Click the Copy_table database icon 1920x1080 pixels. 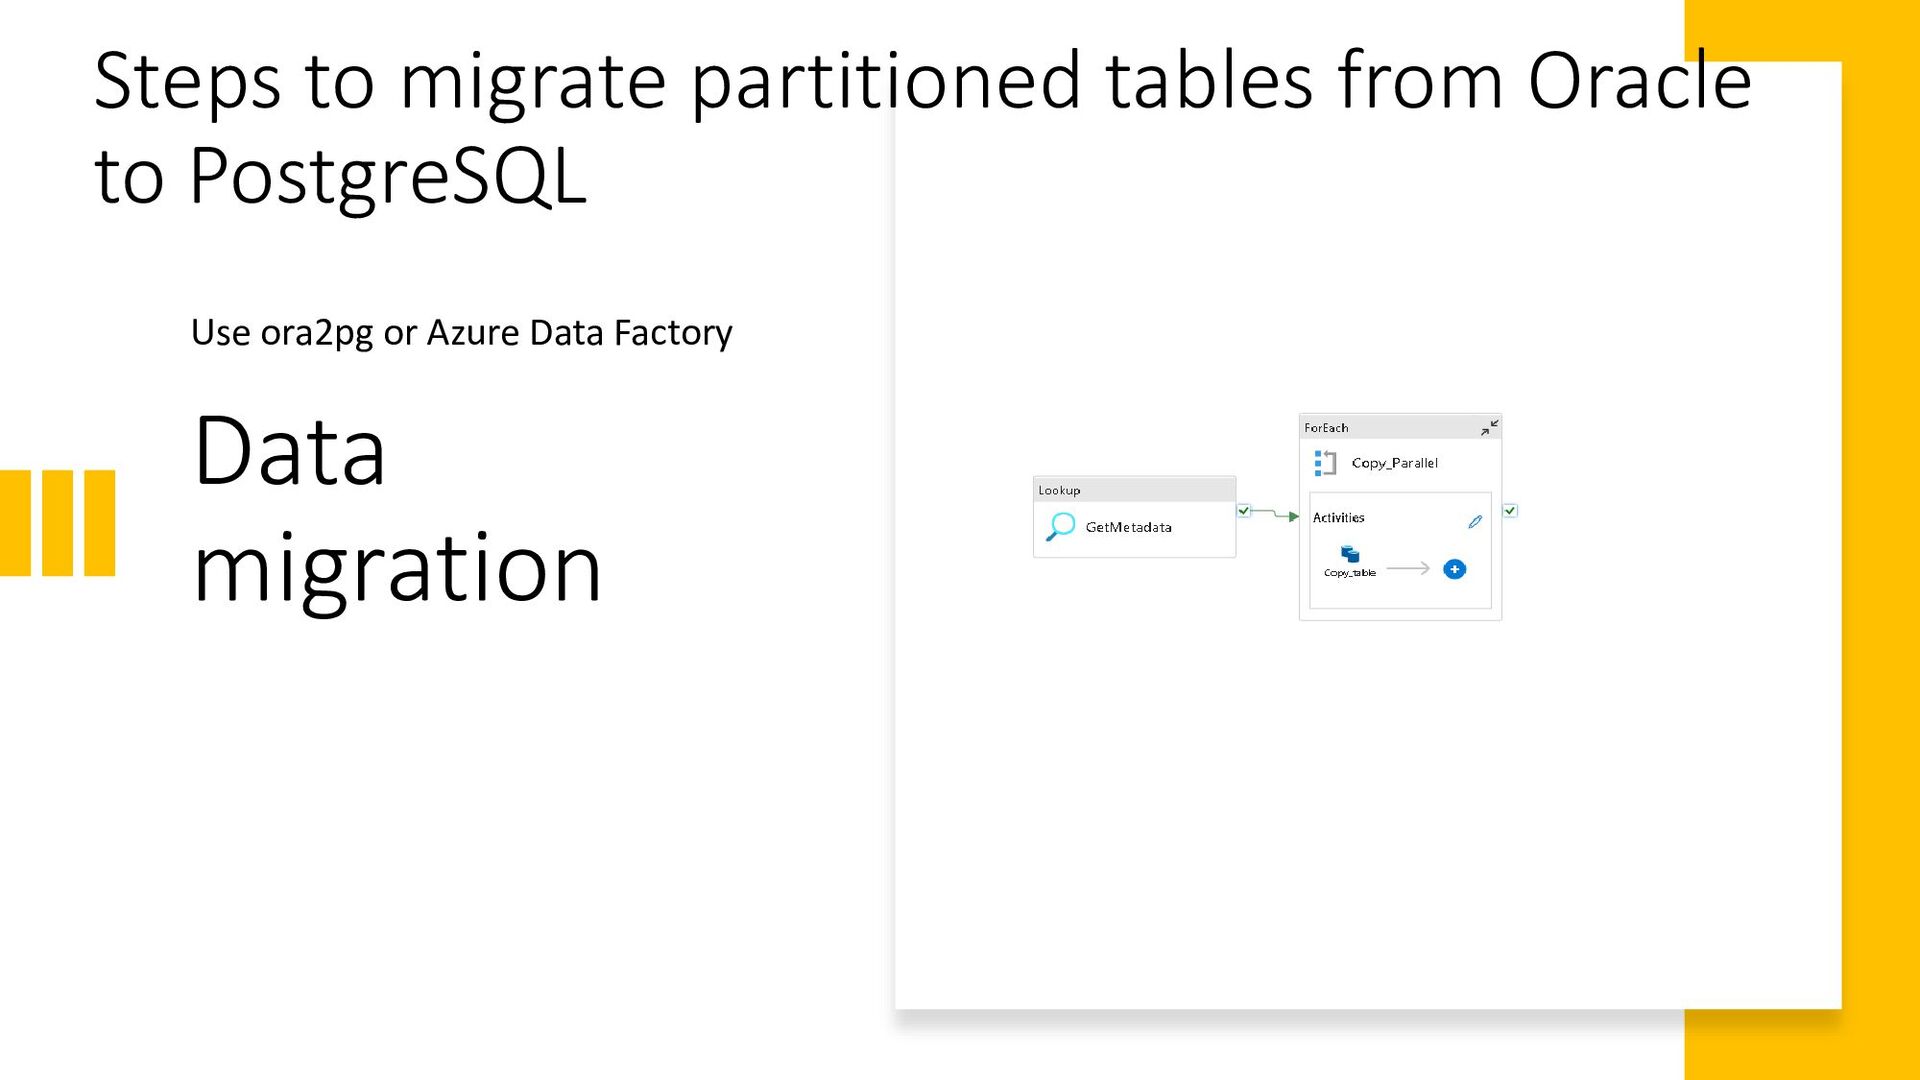(1350, 554)
